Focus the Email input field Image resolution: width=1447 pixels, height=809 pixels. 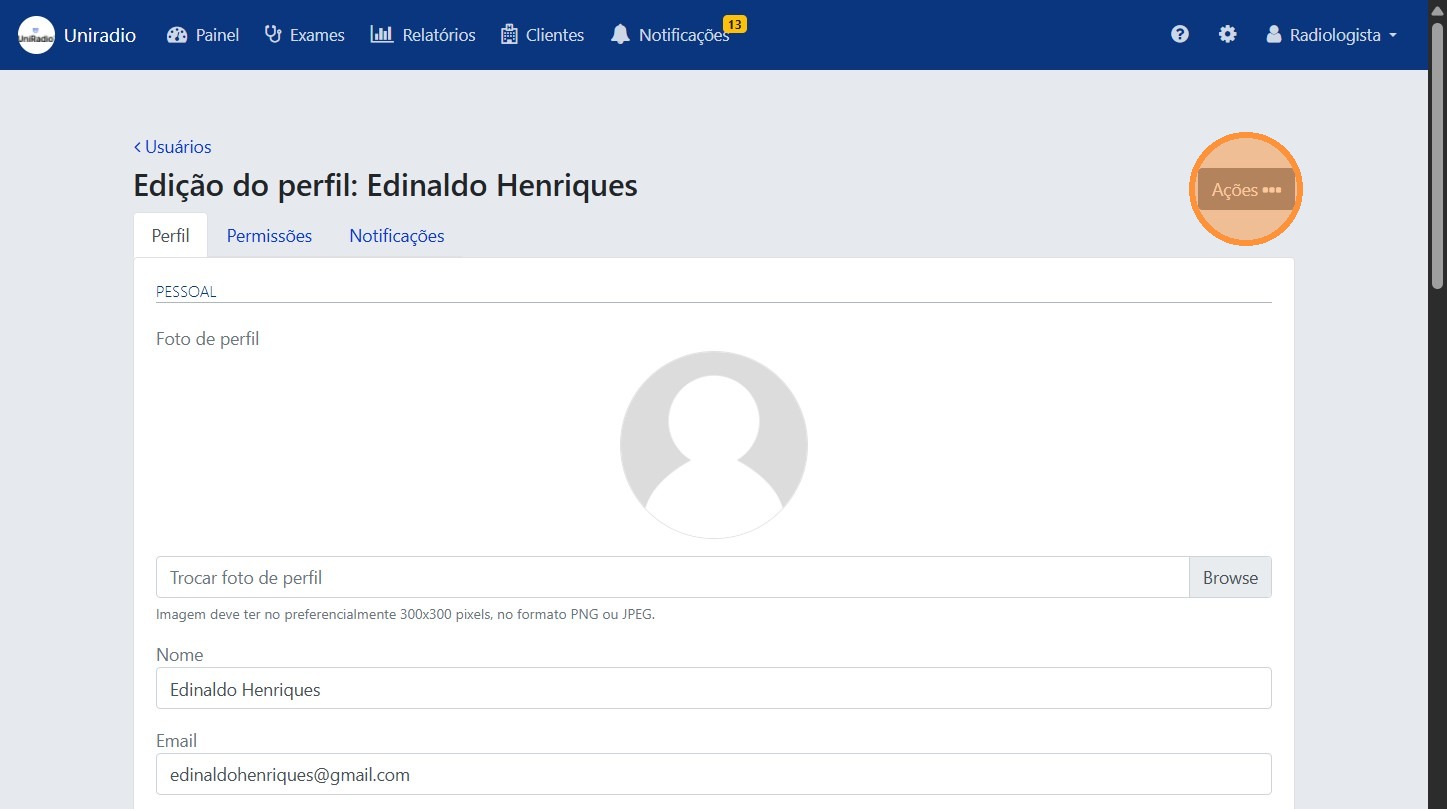point(713,775)
